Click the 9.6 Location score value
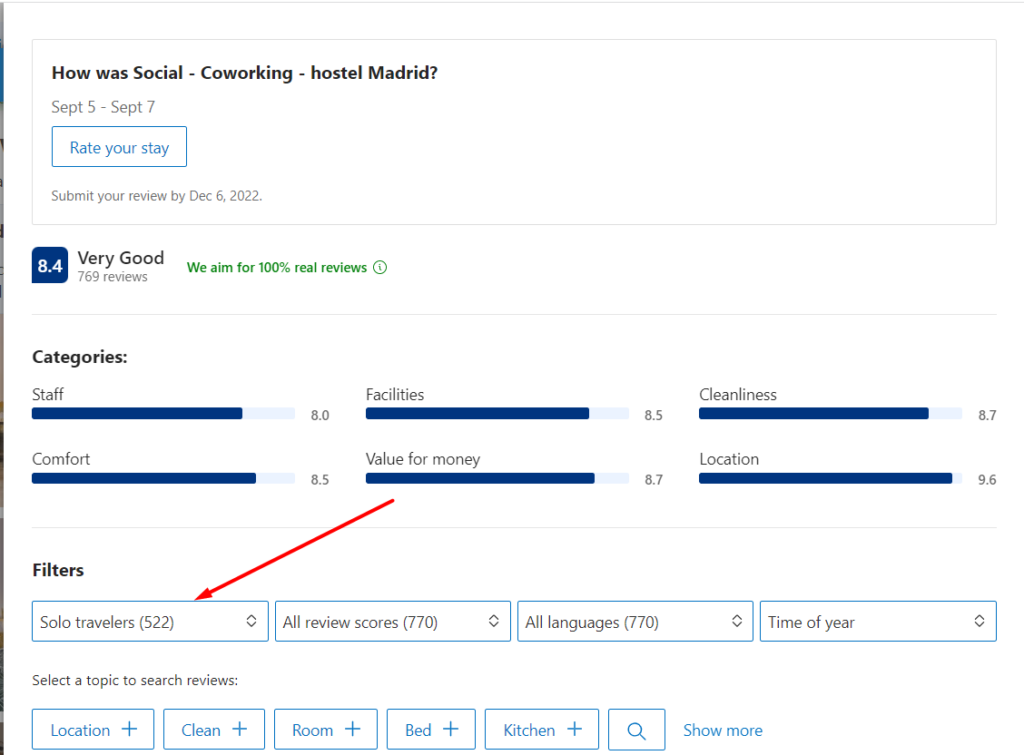This screenshot has height=755, width=1024. (987, 479)
